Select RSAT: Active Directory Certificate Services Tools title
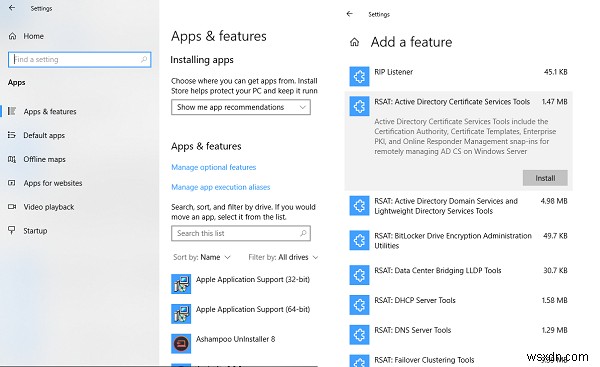 (452, 102)
